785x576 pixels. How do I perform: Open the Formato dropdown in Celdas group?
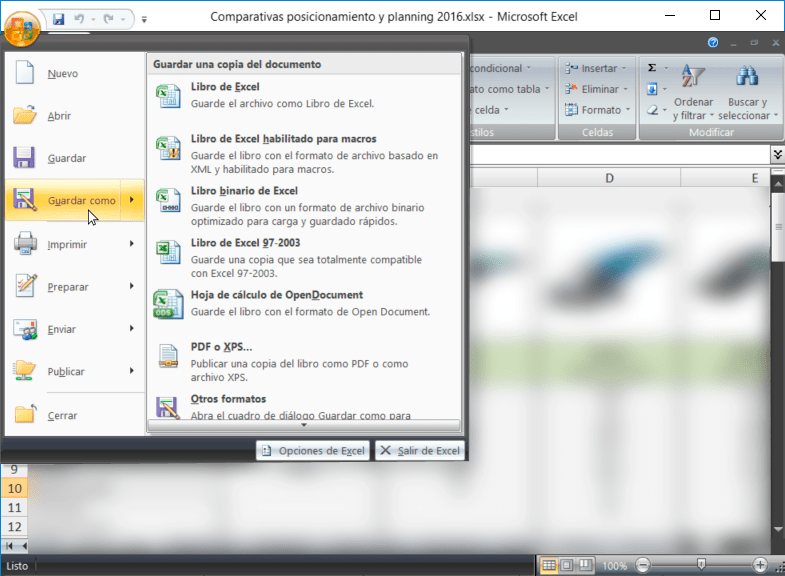pos(598,110)
